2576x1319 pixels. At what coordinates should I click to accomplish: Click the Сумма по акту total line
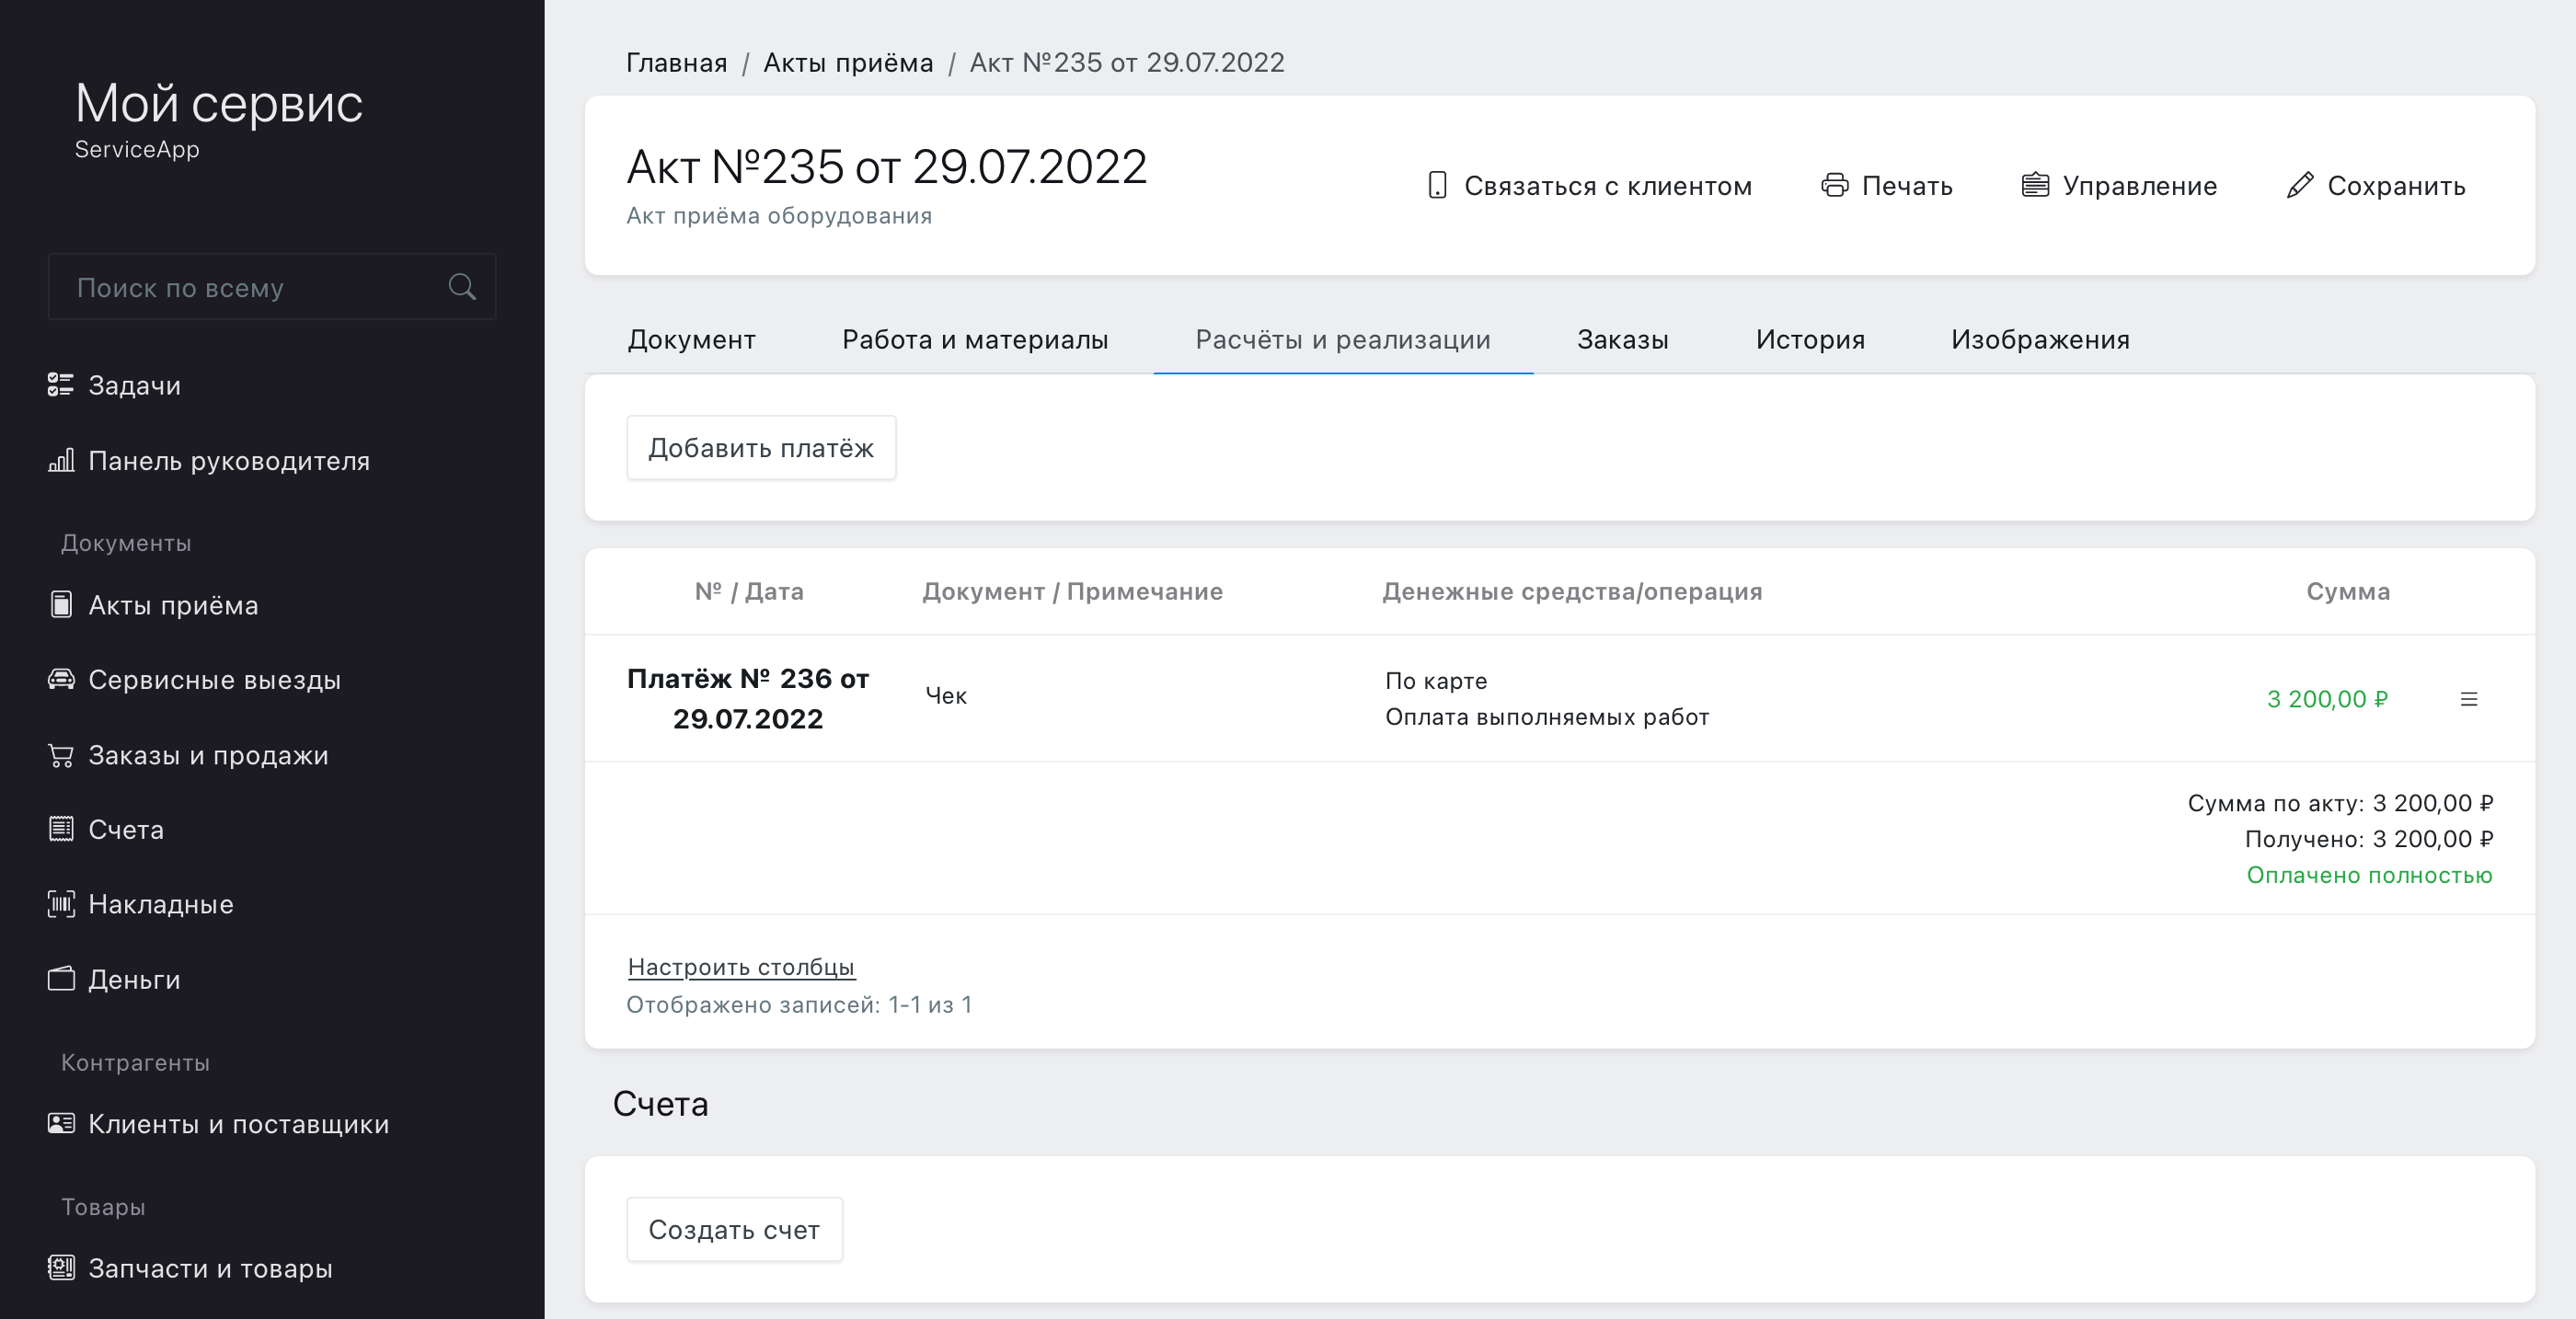2340,803
